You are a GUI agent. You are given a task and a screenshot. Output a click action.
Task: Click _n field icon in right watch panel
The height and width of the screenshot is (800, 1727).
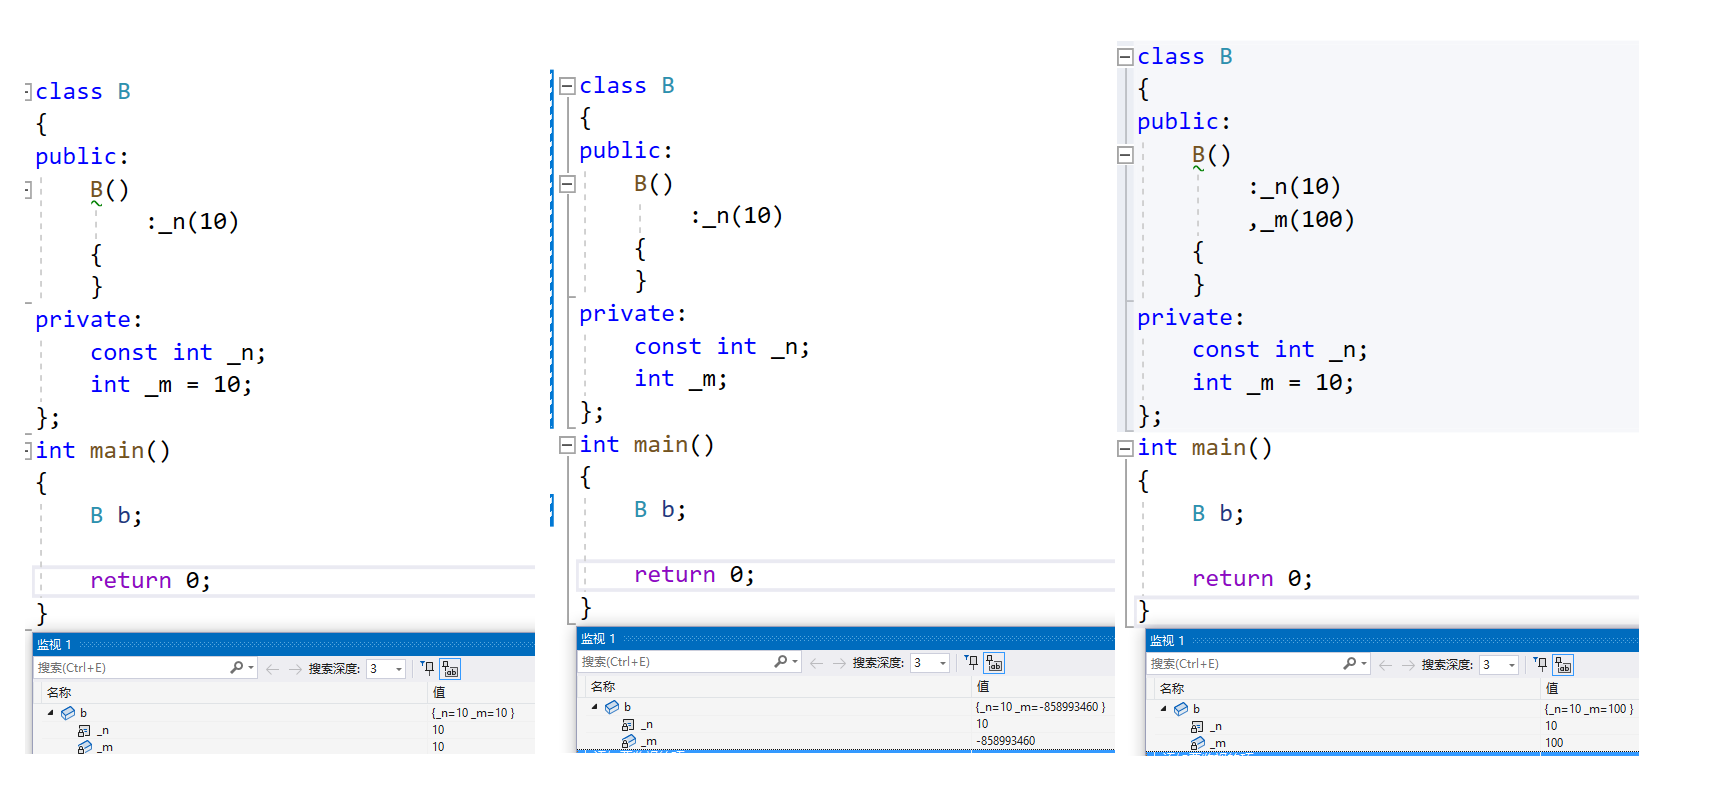tap(1197, 727)
